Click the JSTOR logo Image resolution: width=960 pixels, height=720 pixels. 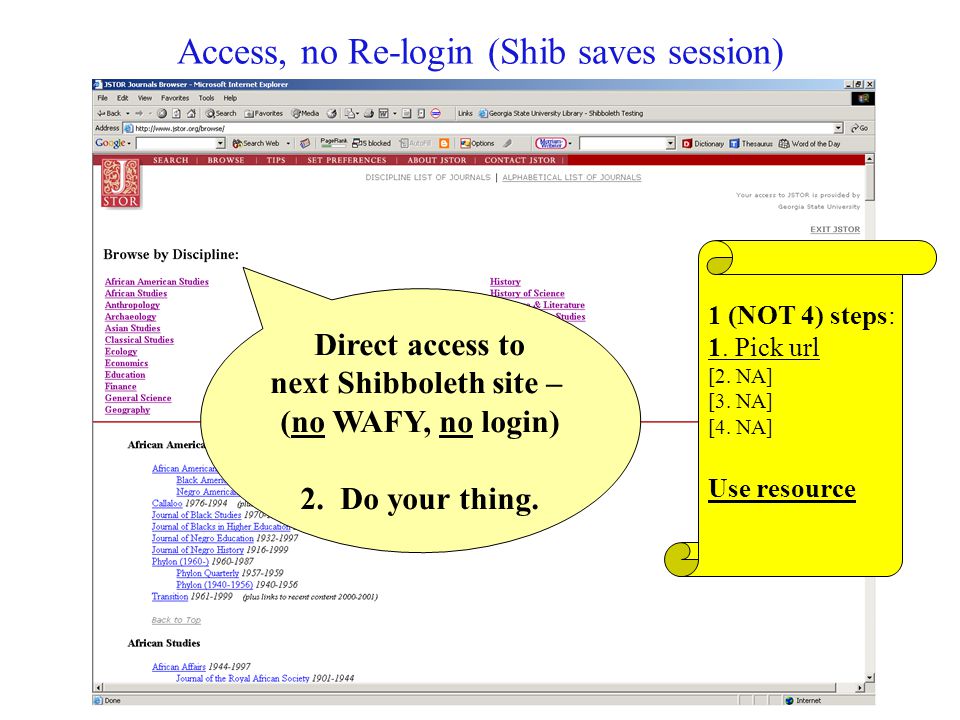(x=121, y=183)
